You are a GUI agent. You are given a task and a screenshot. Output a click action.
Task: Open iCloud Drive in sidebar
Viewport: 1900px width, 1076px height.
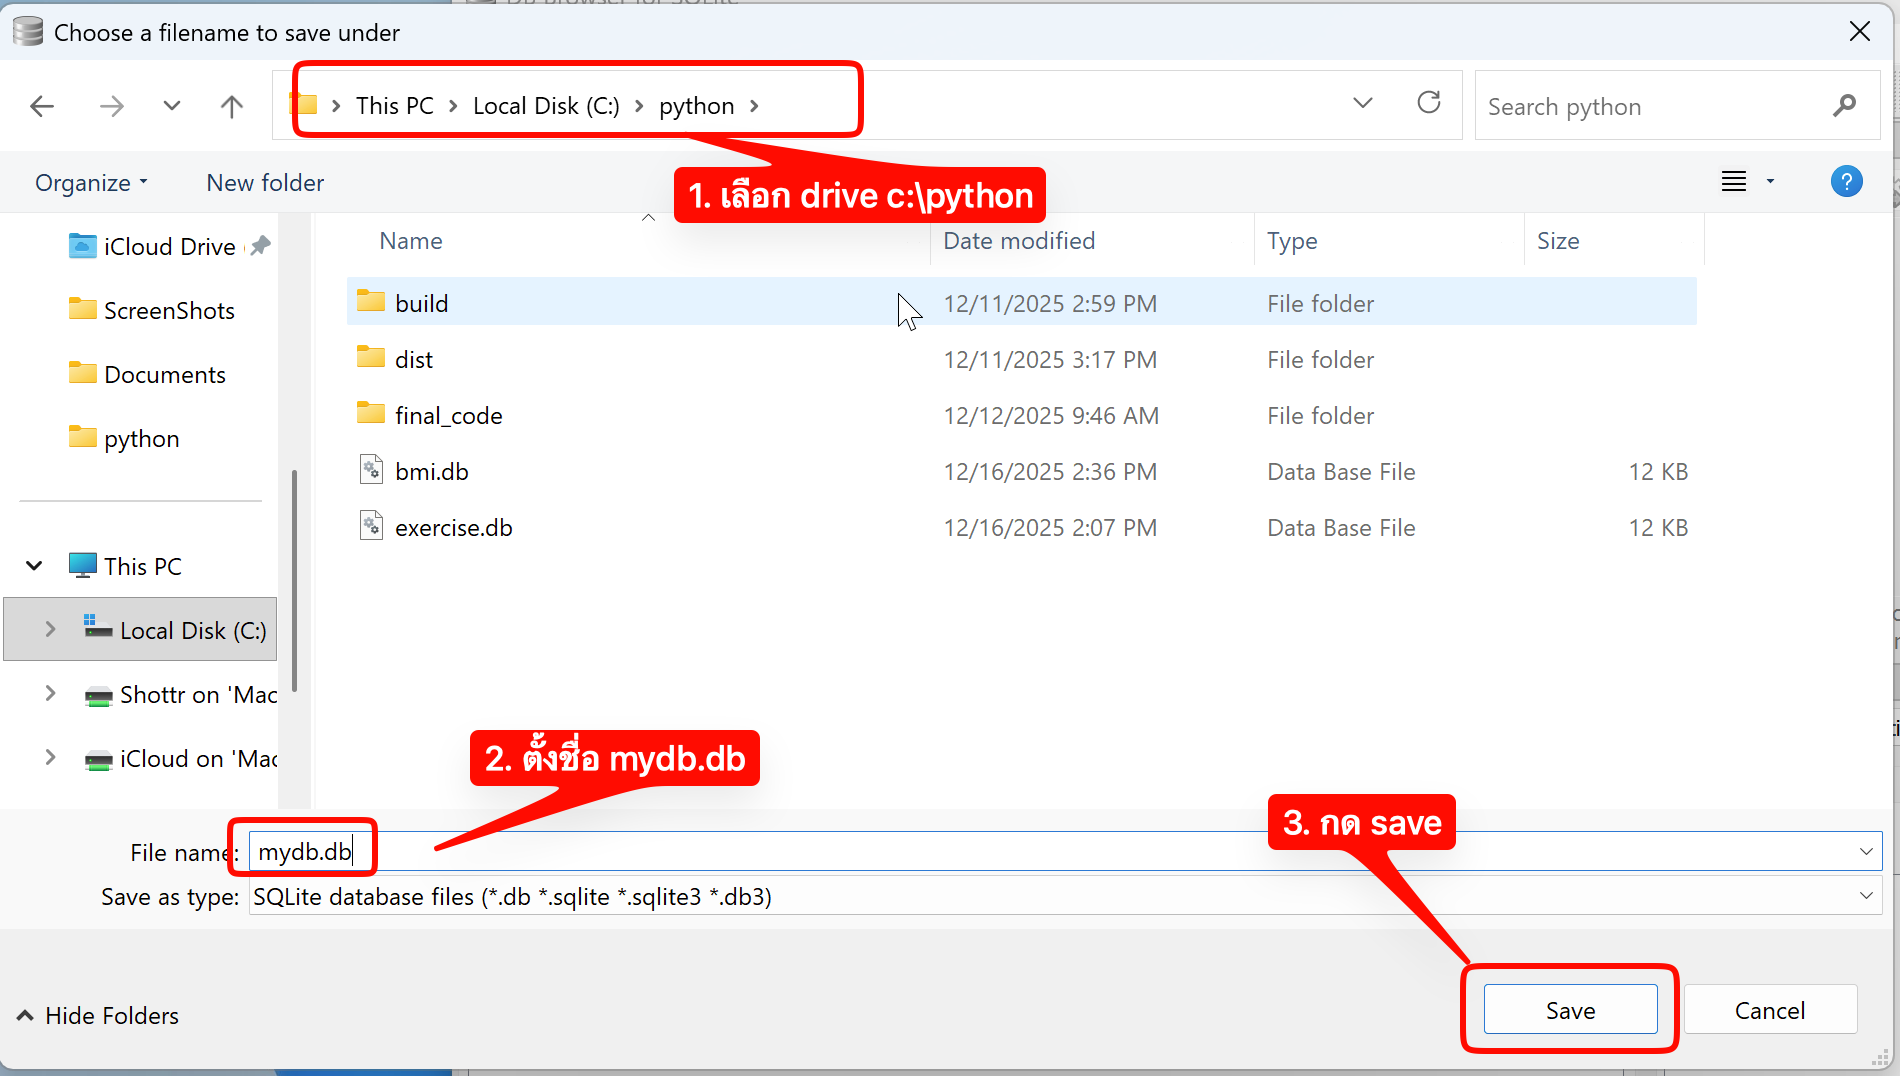tap(169, 247)
